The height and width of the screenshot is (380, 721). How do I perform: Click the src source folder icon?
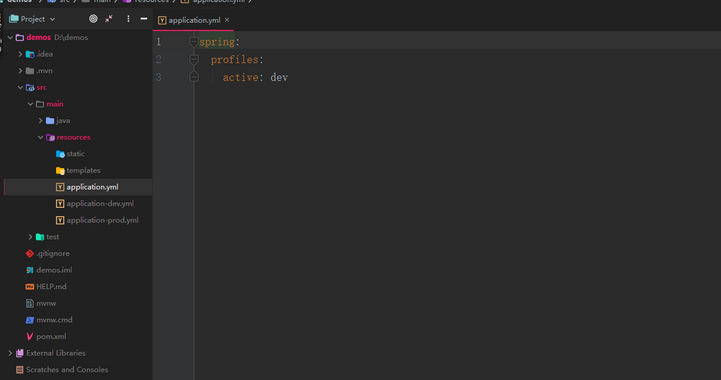click(30, 87)
